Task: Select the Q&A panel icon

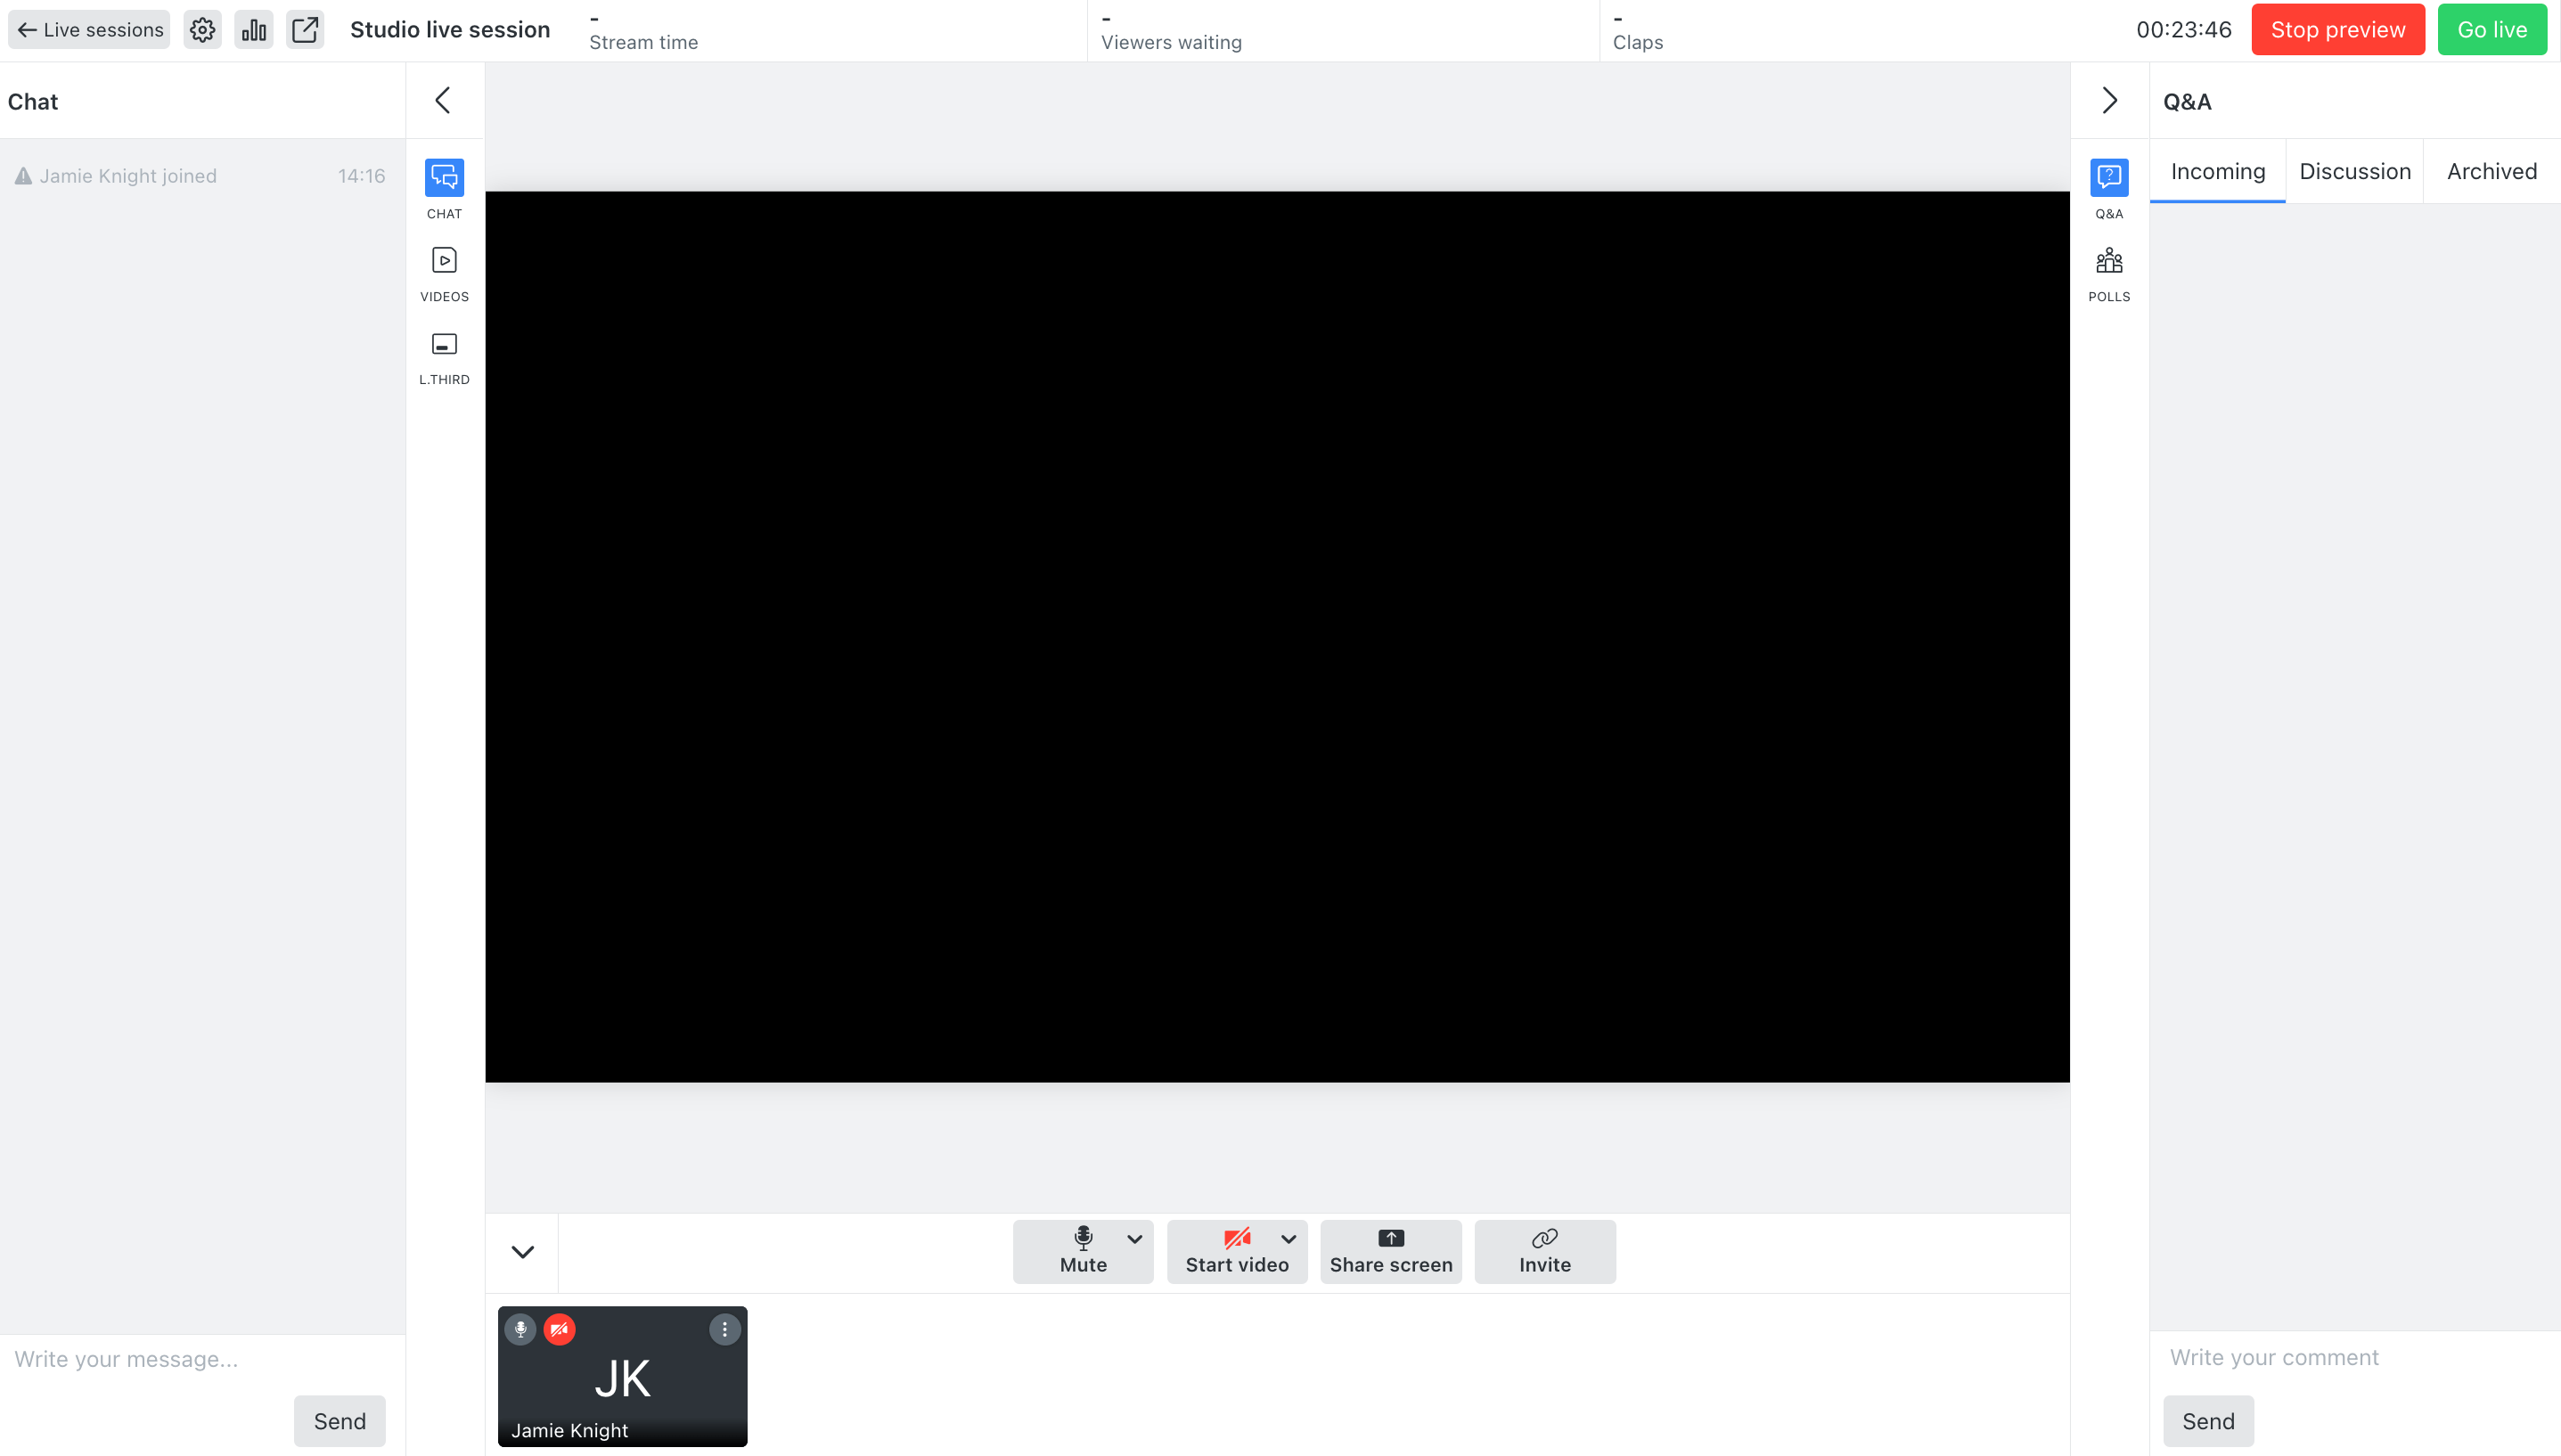Action: pos(2109,176)
